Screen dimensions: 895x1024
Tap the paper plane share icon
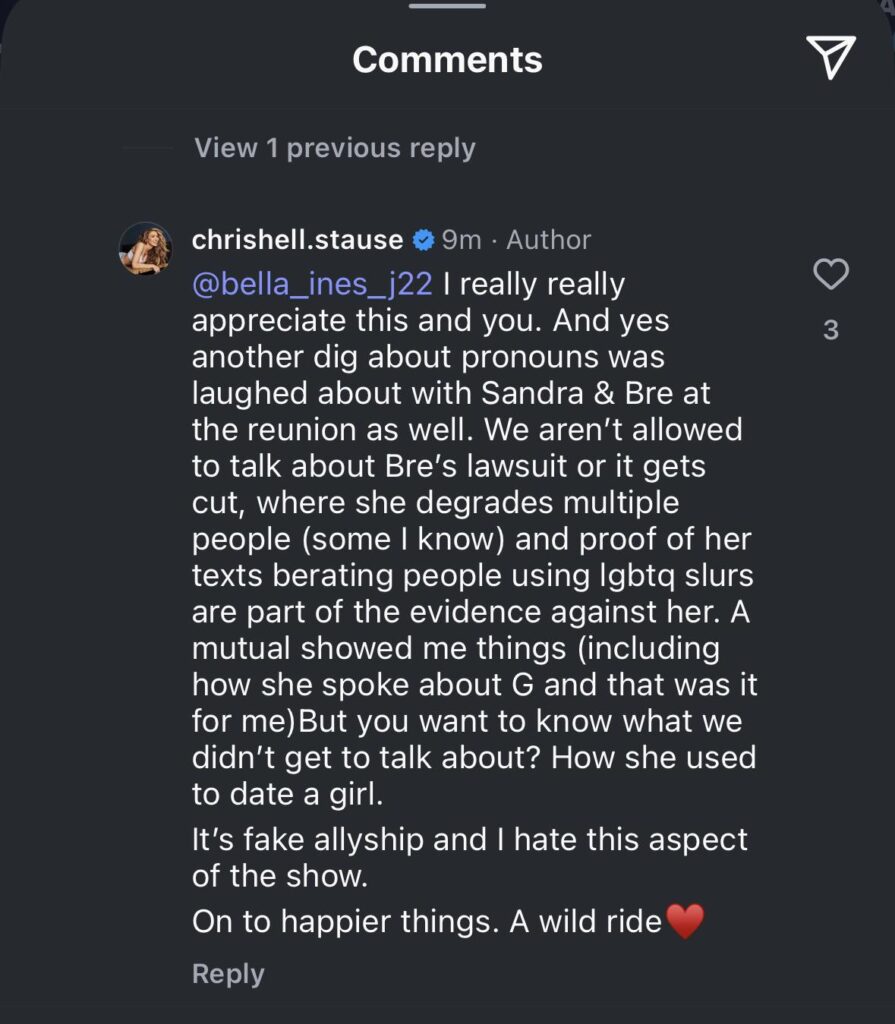[830, 57]
